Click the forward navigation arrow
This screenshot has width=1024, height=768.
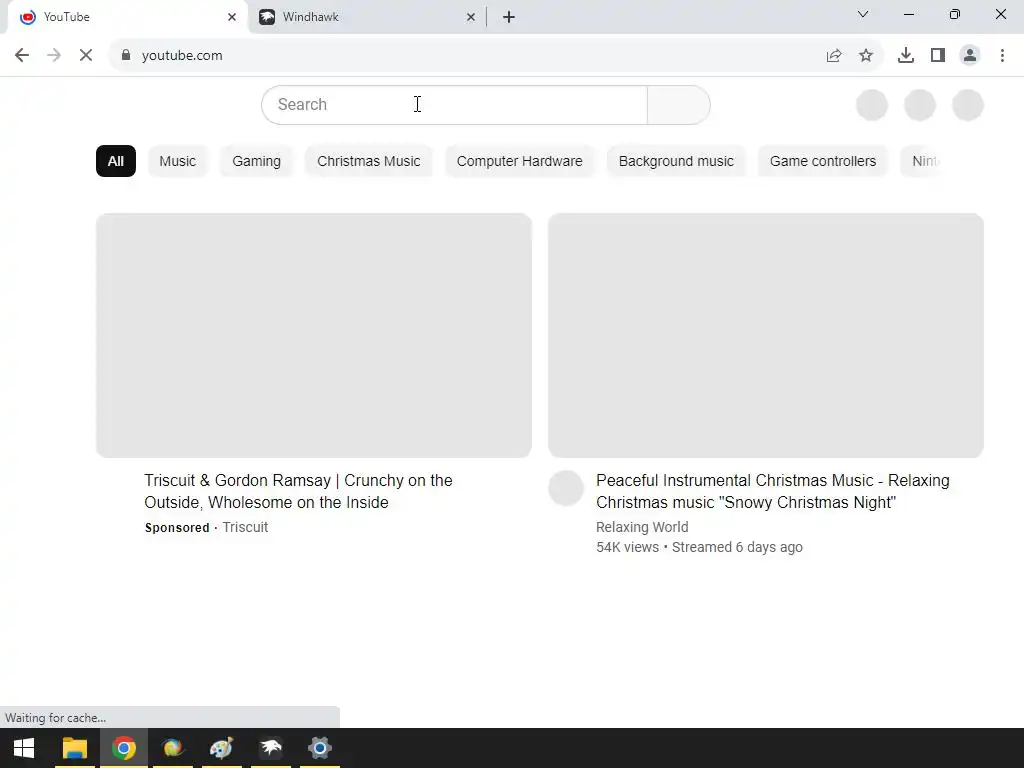(54, 56)
